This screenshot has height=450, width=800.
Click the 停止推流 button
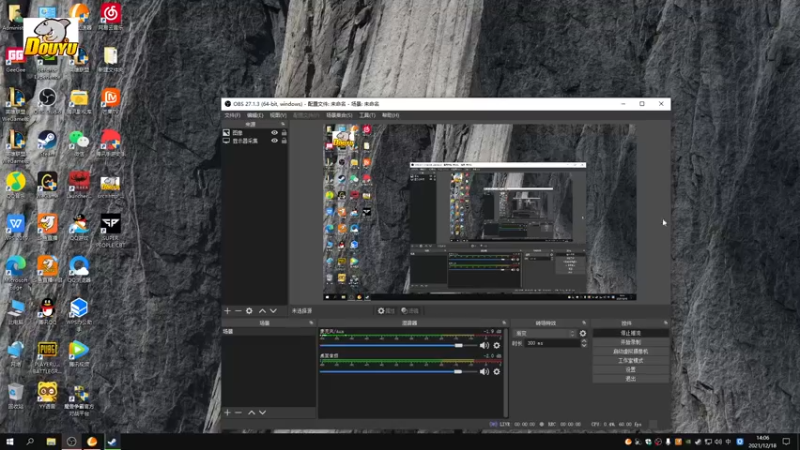tap(630, 333)
